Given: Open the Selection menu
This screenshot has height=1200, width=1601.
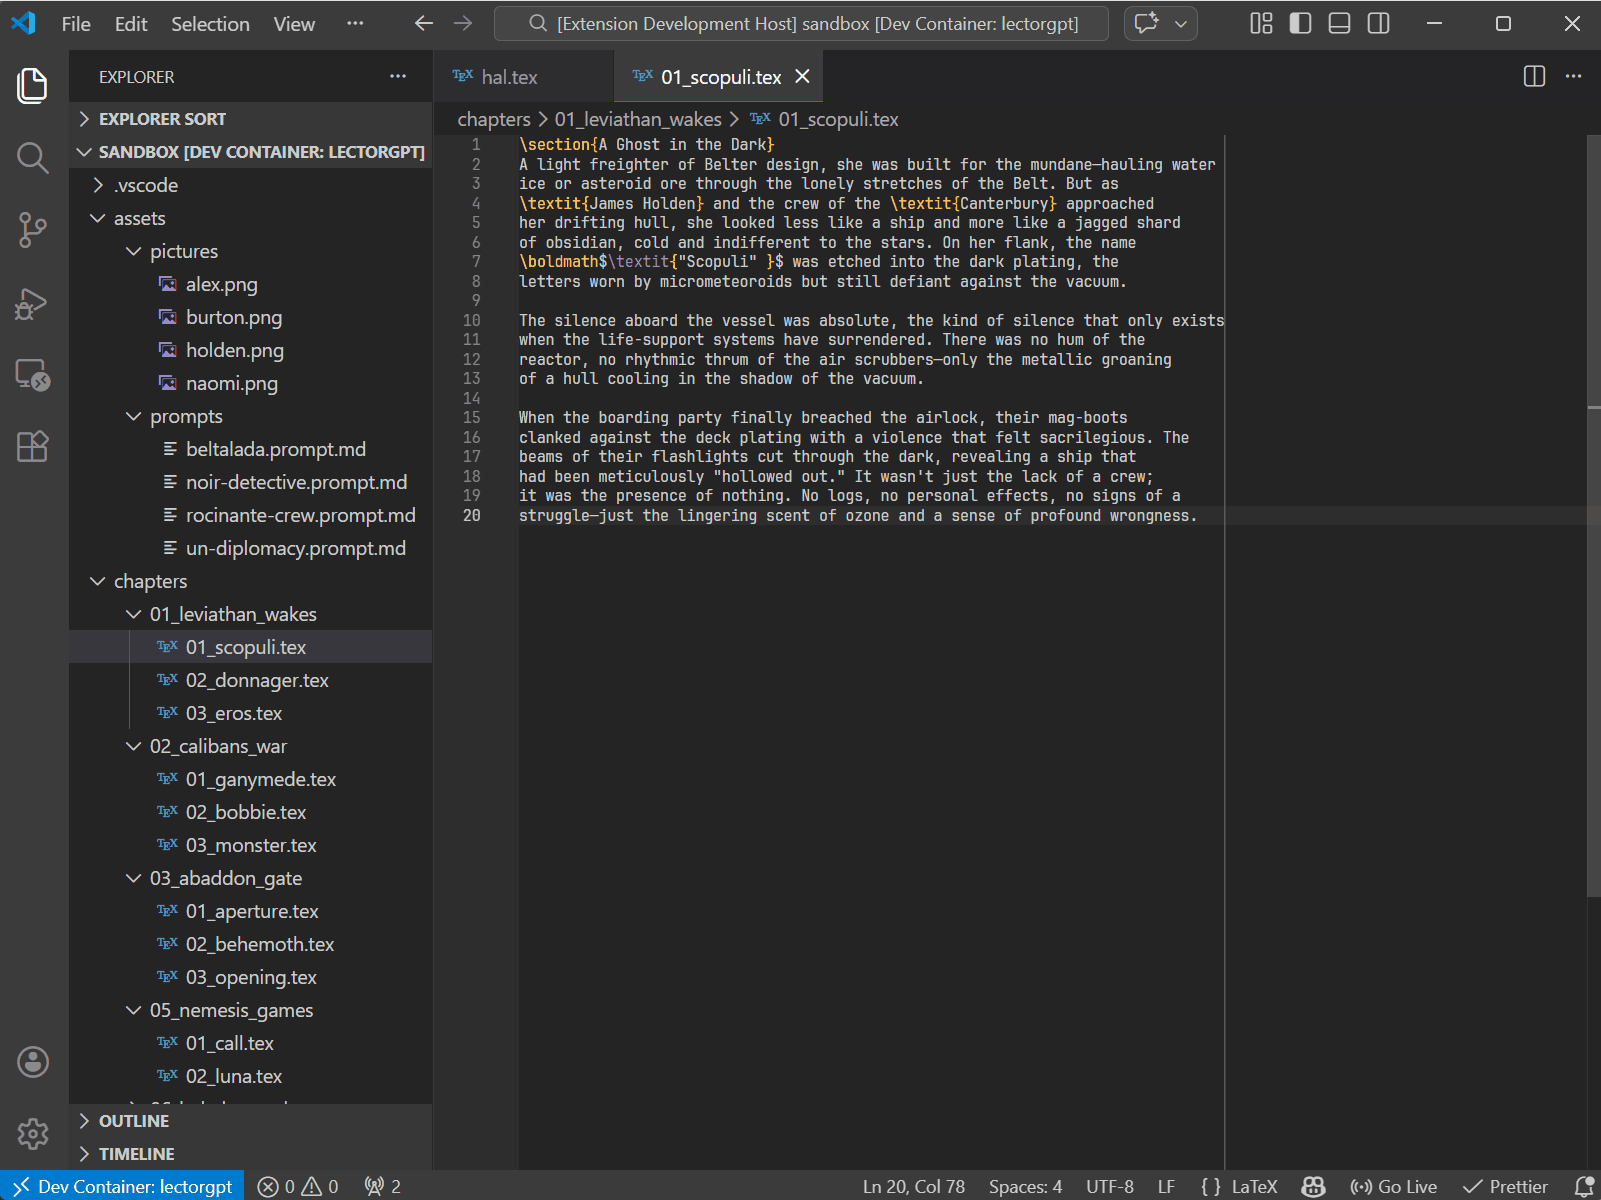Looking at the screenshot, I should tap(210, 24).
